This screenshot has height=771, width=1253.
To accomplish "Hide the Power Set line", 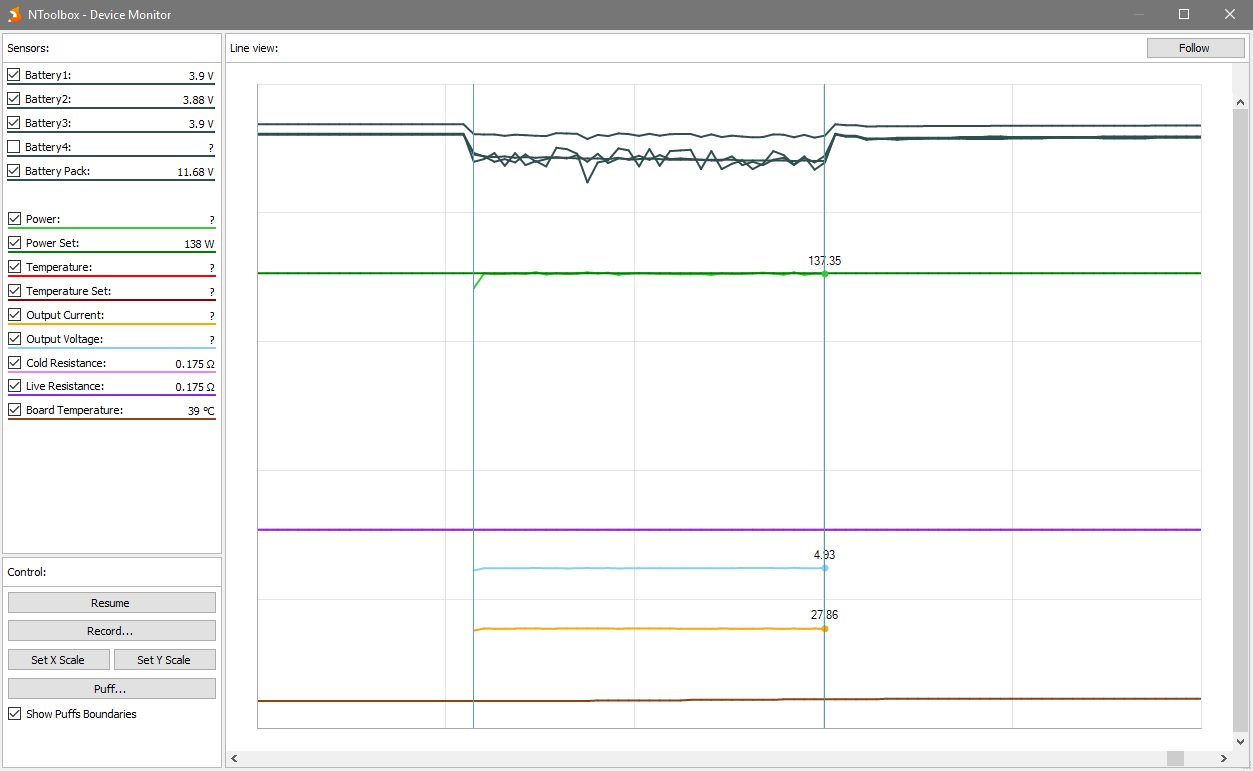I will pyautogui.click(x=14, y=243).
